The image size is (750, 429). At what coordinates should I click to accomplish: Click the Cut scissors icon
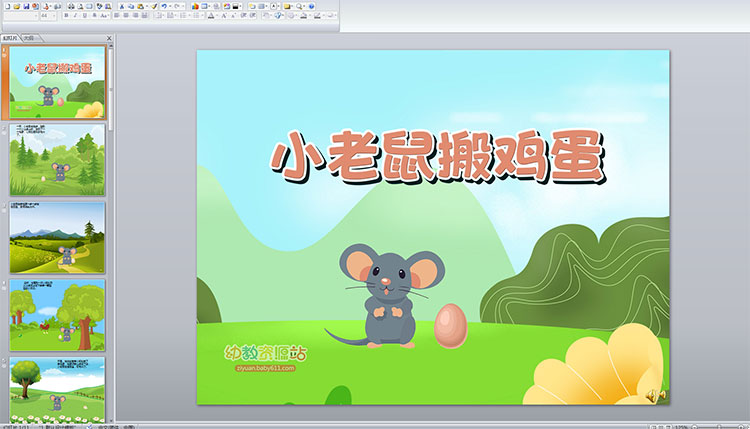tap(121, 6)
